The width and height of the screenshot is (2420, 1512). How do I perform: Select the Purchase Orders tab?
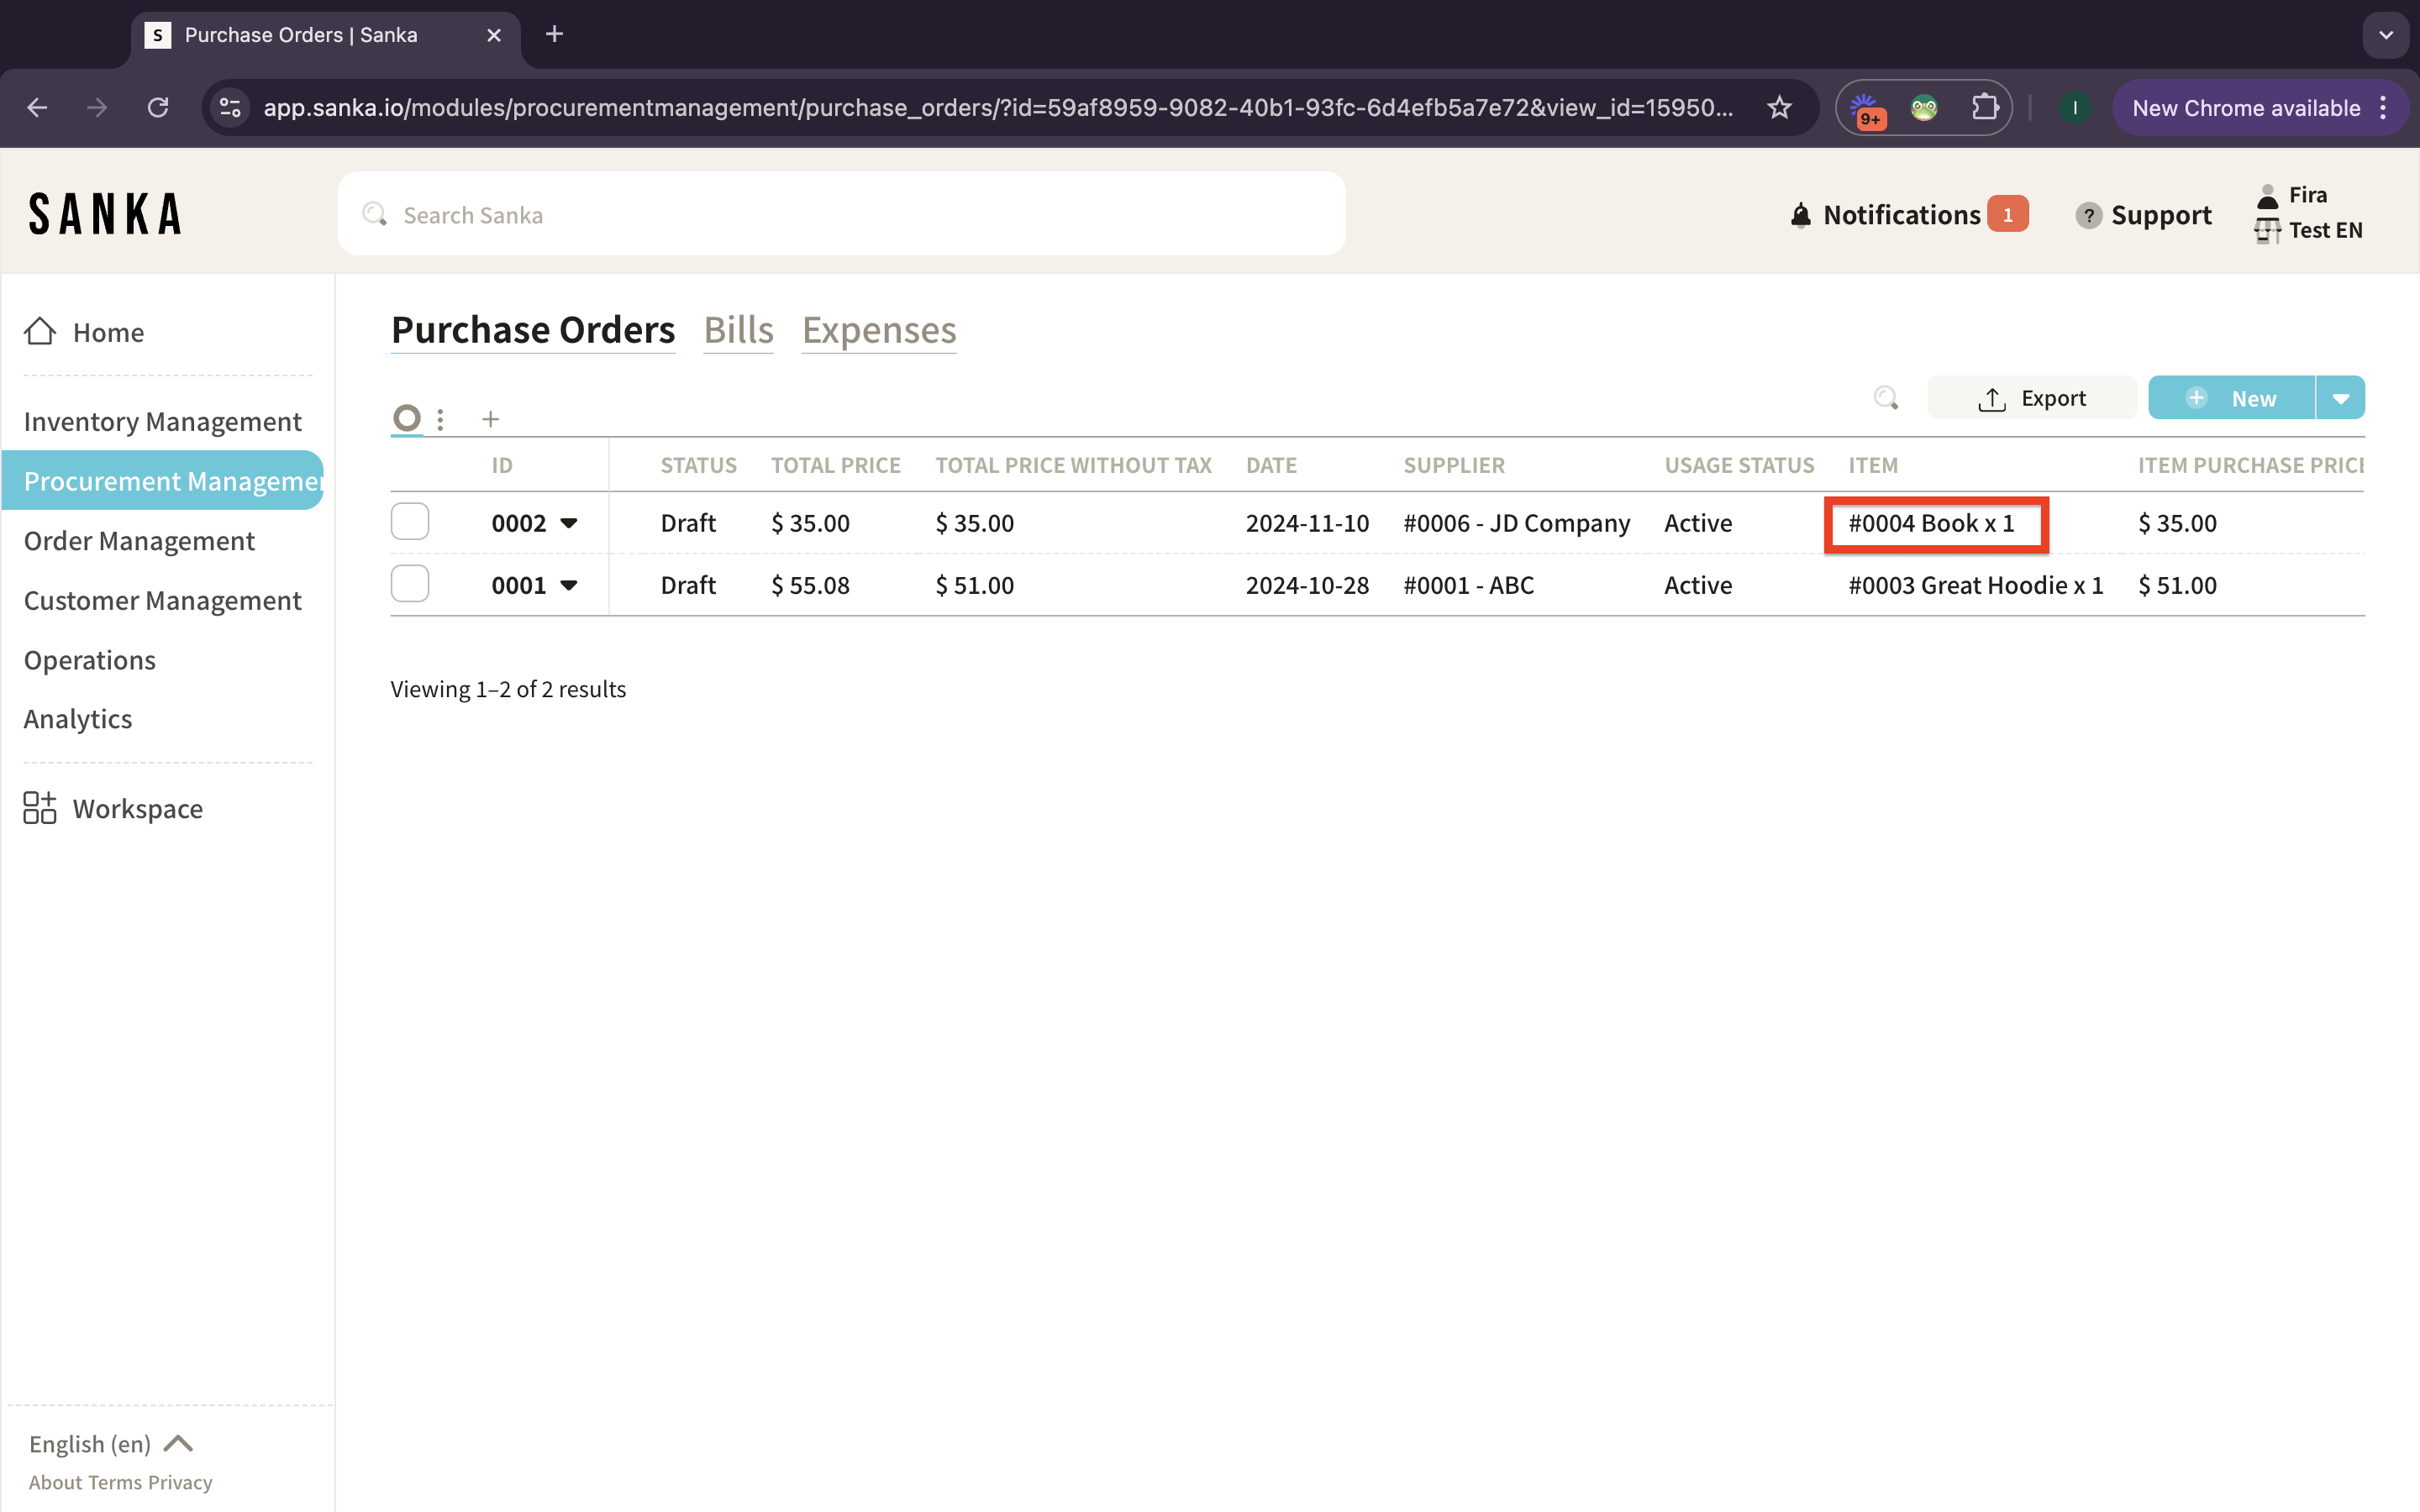click(x=533, y=330)
